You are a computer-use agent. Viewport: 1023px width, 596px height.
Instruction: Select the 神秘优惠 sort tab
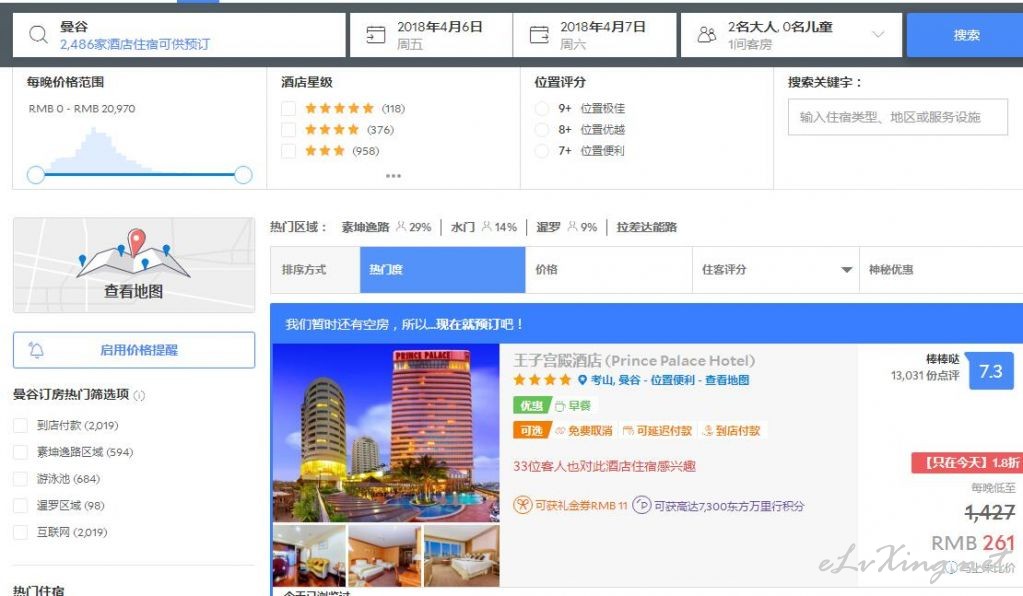pyautogui.click(x=940, y=270)
